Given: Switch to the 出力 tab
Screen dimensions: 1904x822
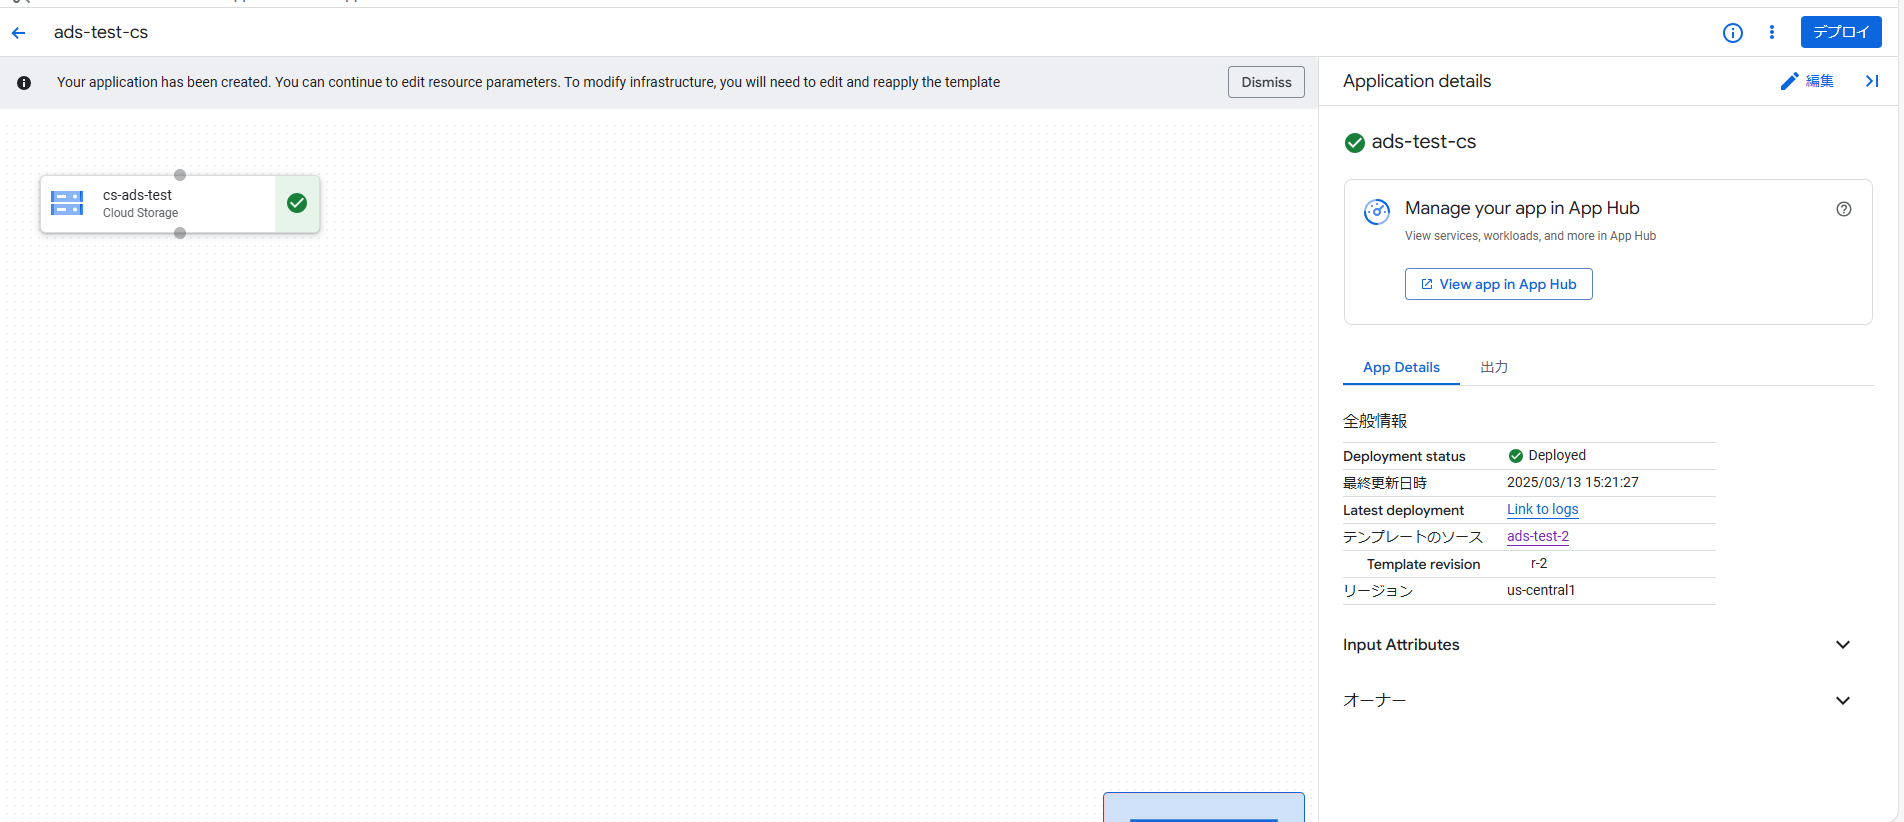Looking at the screenshot, I should click(1494, 367).
